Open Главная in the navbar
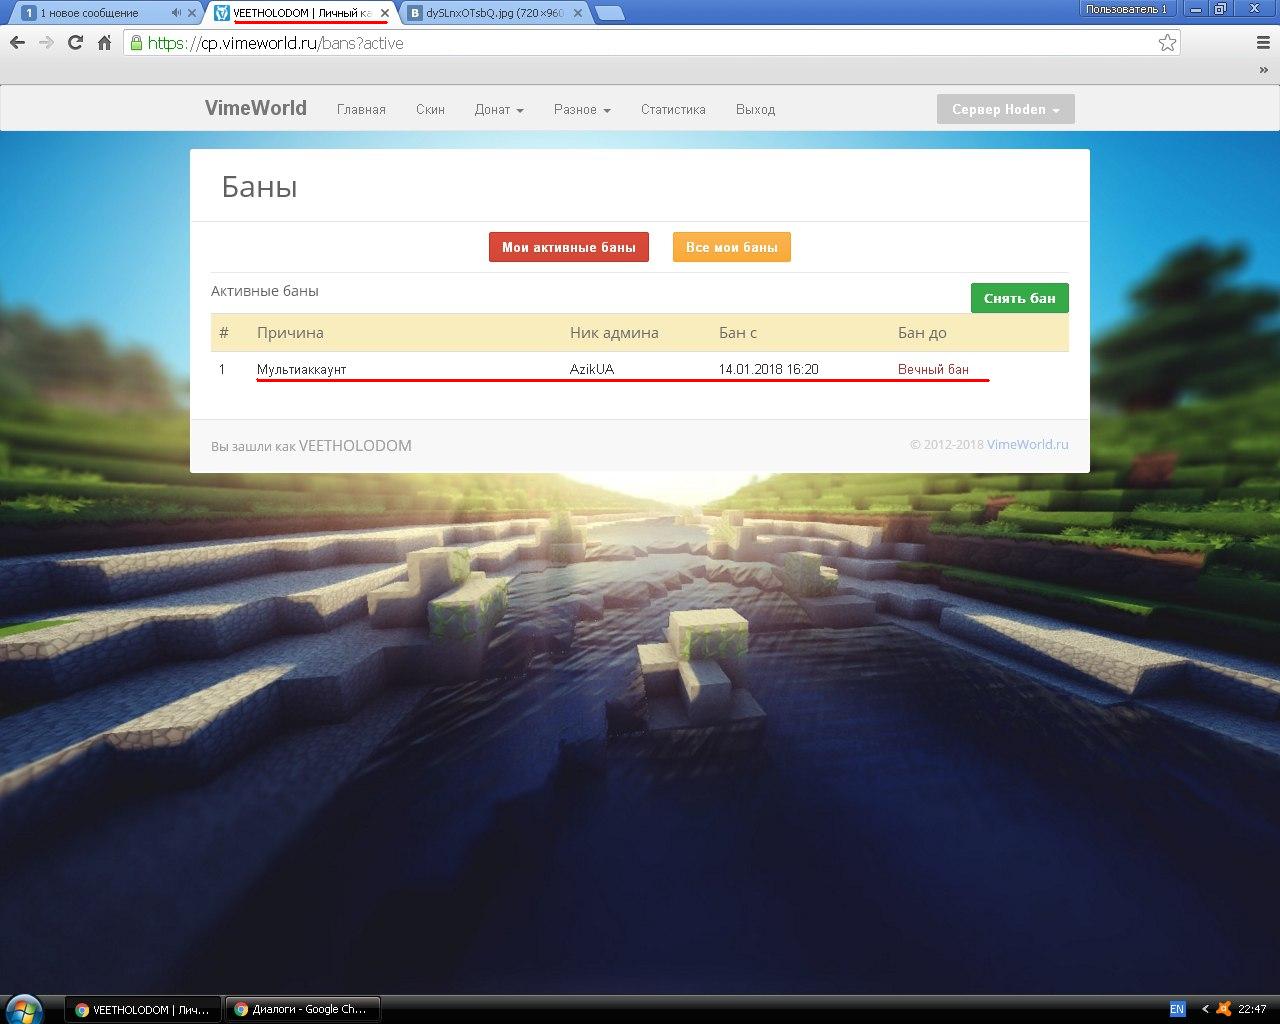Screen dimensions: 1280x1024 pyautogui.click(x=361, y=110)
